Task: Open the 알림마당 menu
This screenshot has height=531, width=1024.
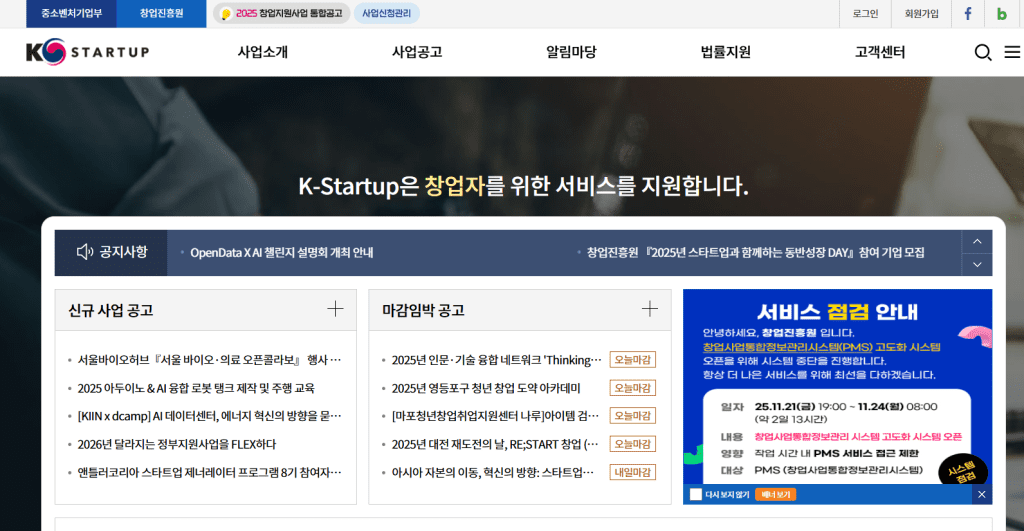Action: [571, 52]
